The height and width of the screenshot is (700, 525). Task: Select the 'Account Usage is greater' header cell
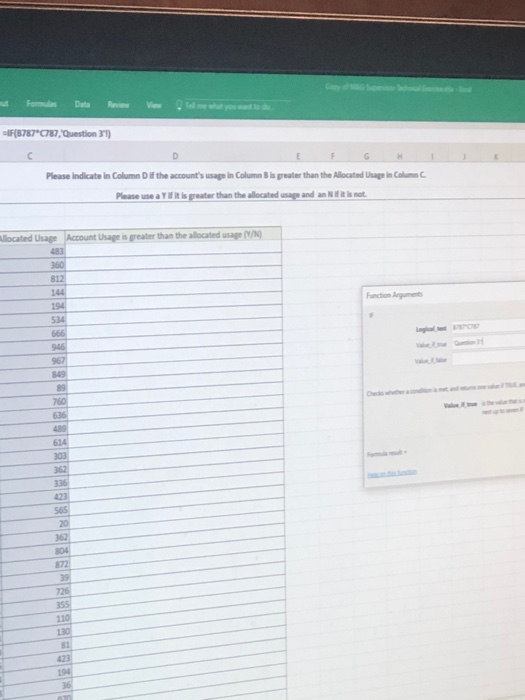click(173, 235)
